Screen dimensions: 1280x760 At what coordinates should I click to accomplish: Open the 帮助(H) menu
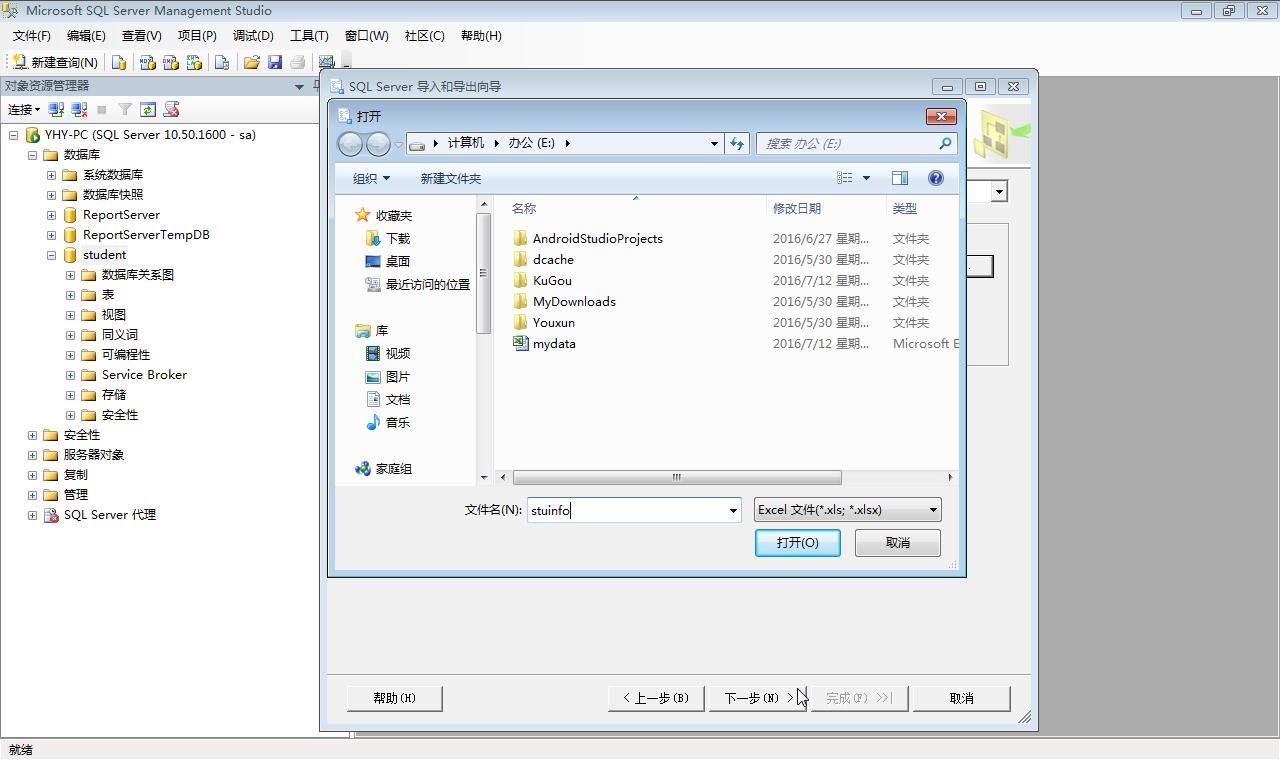pos(481,35)
